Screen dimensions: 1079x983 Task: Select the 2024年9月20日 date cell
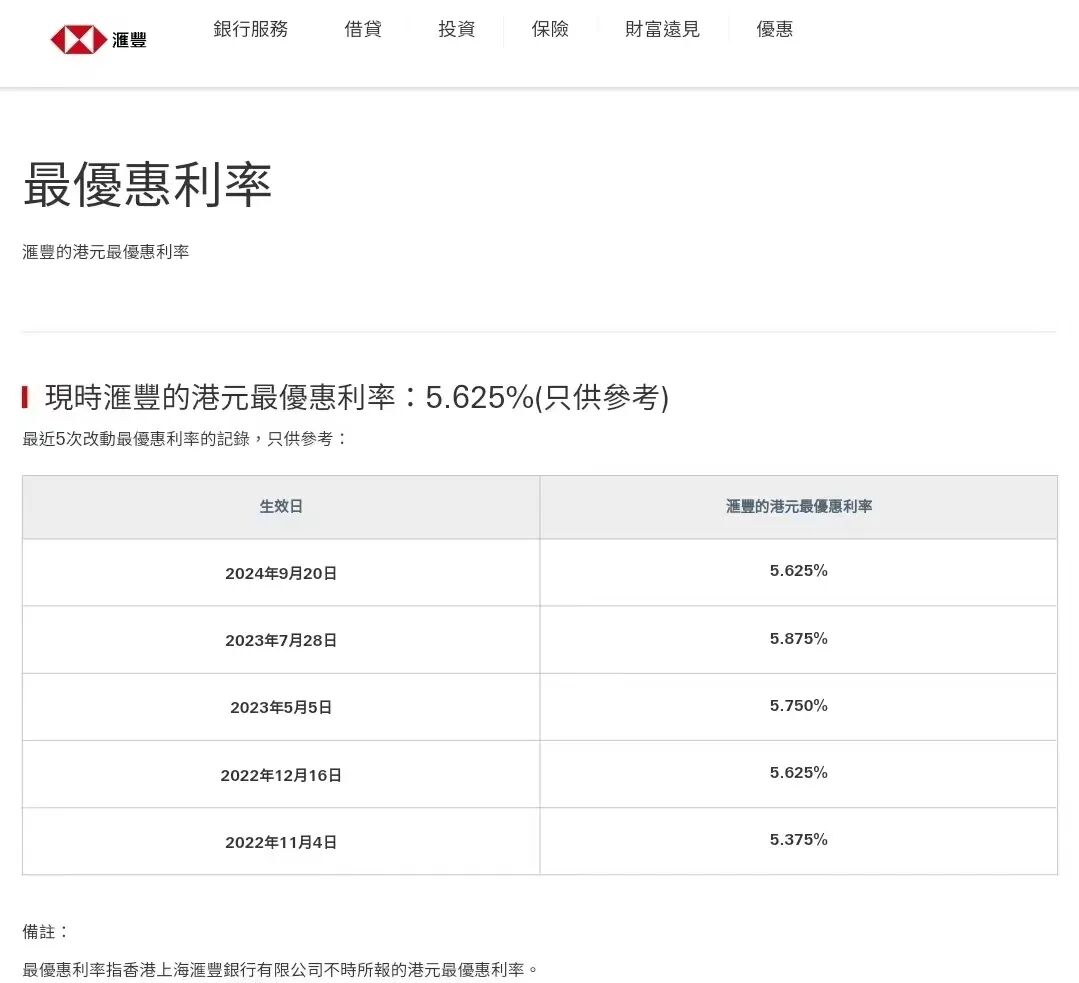[281, 573]
